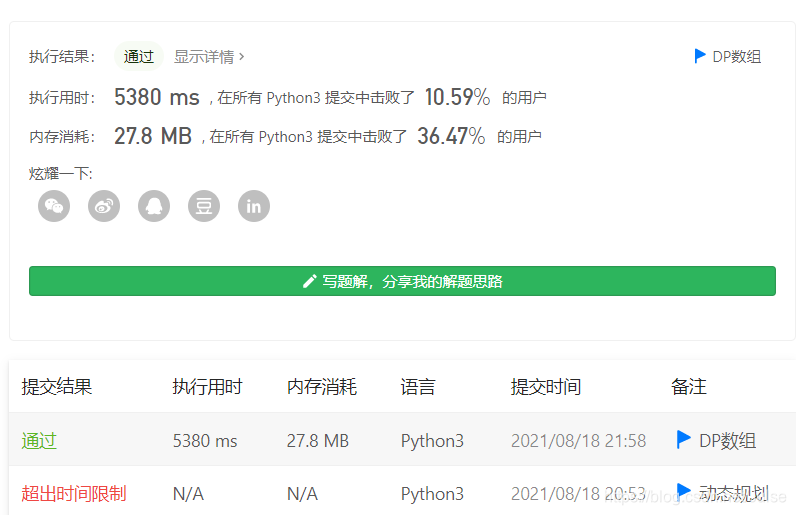Viewport: 796px width, 515px height.
Task: Click flag icon in the 超出时间限制 row
Action: point(683,491)
